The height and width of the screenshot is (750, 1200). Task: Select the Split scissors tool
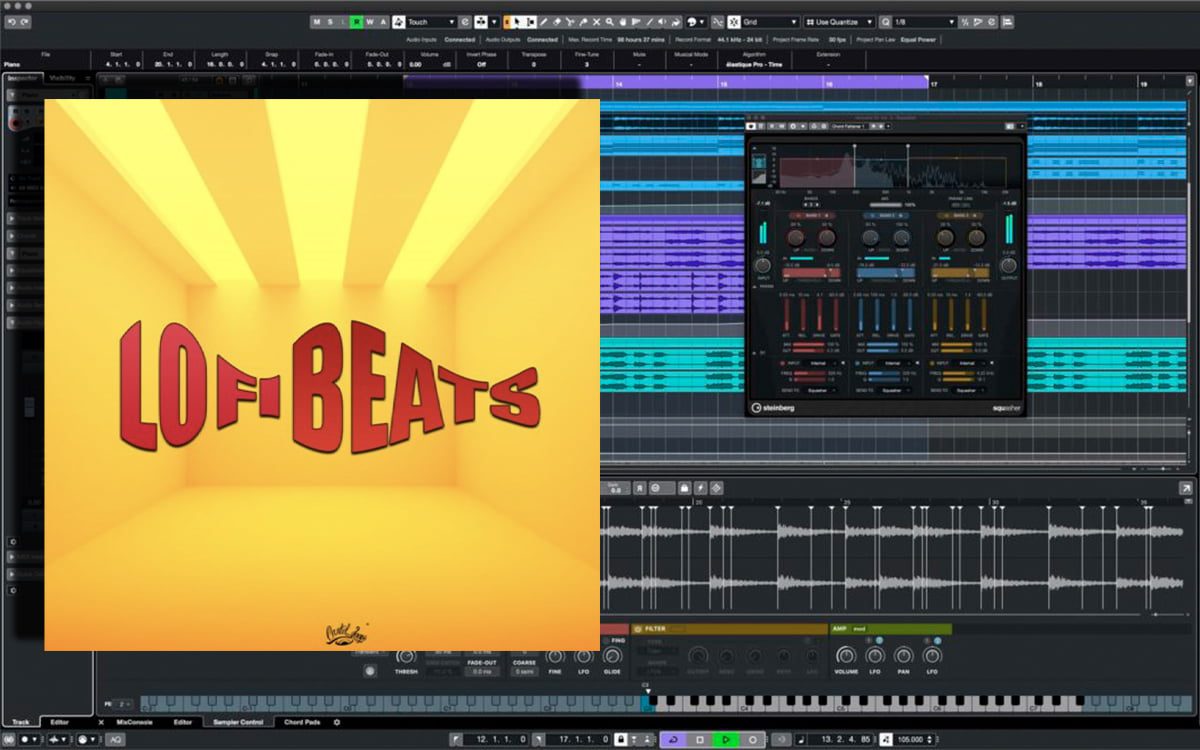pyautogui.click(x=570, y=22)
